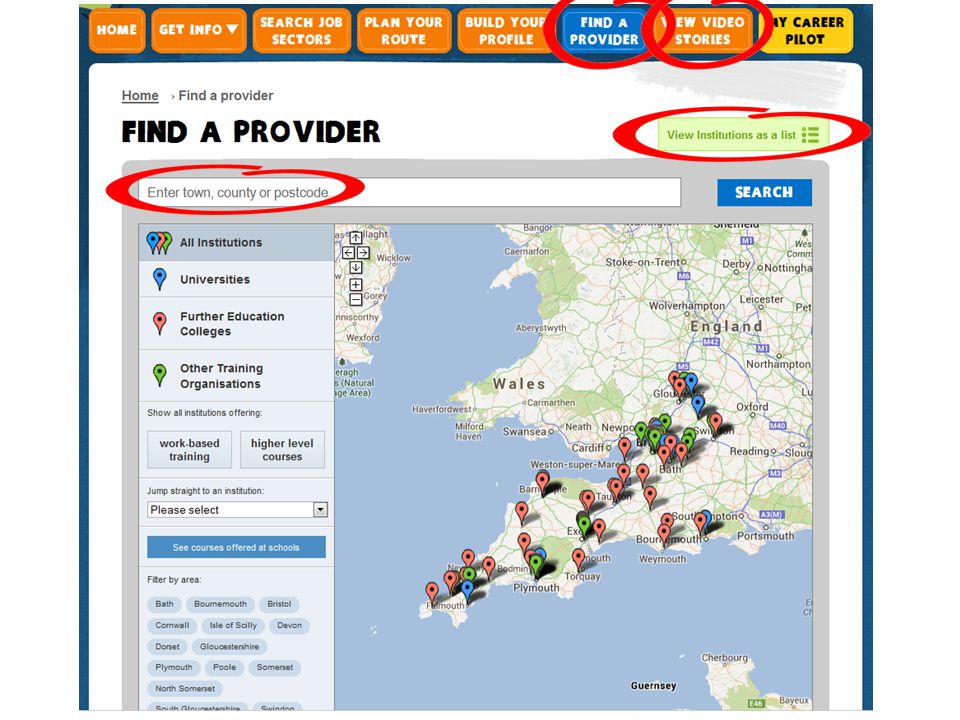
Task: Show Further Education Colleges on map
Action: pyautogui.click(x=236, y=324)
